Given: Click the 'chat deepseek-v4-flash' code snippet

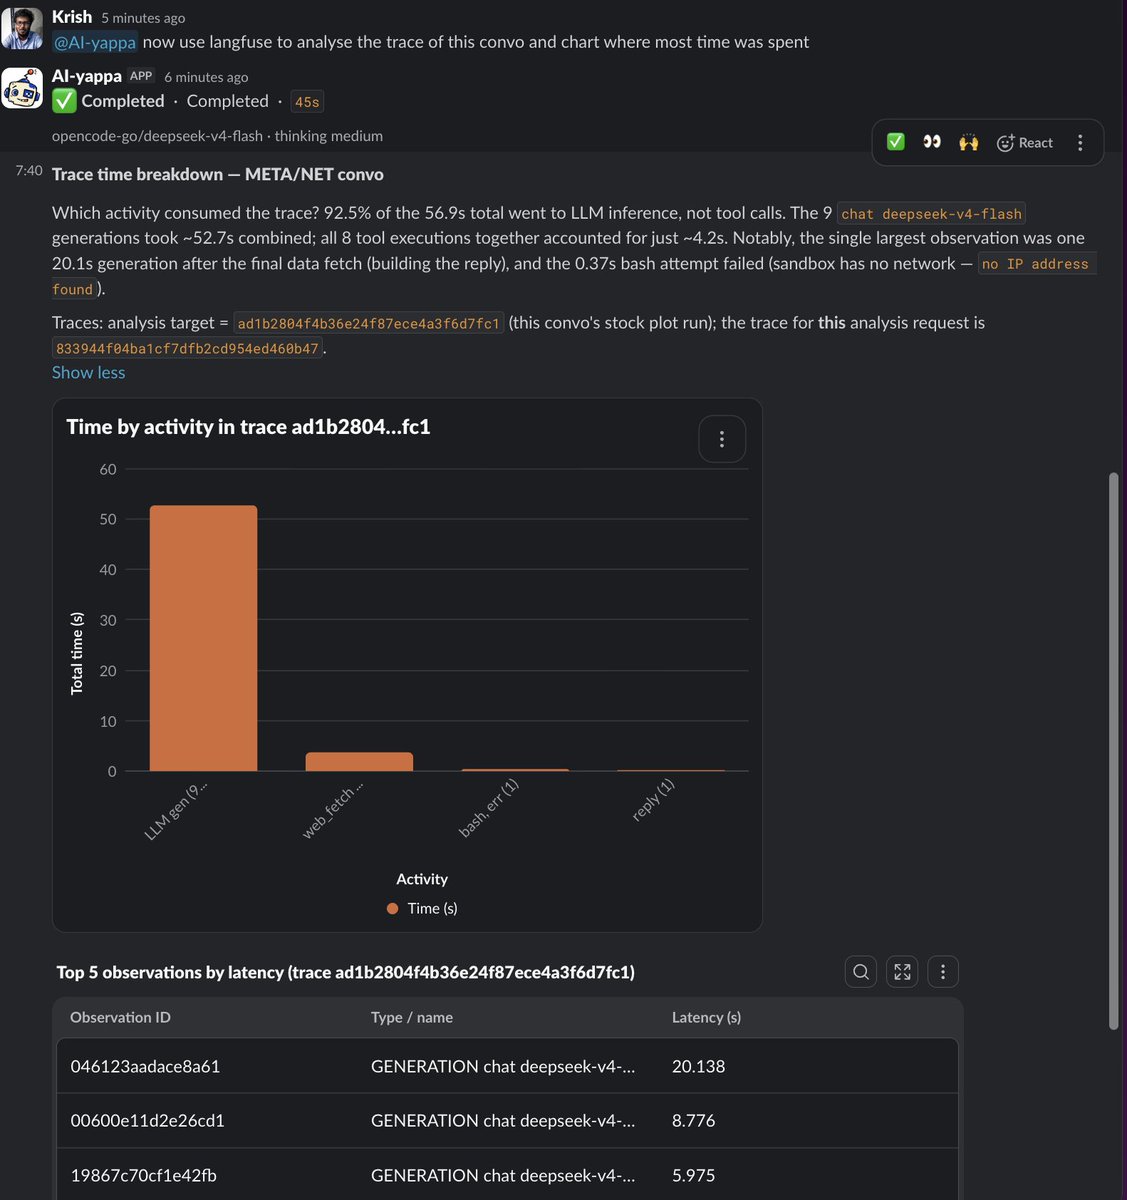Looking at the screenshot, I should point(931,214).
